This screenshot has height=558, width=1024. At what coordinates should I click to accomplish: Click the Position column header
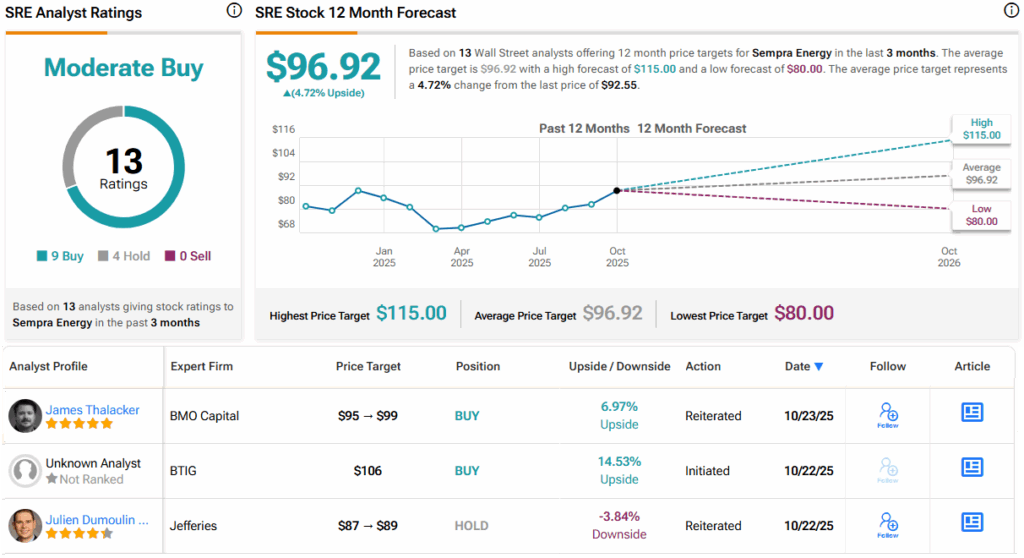click(x=478, y=367)
